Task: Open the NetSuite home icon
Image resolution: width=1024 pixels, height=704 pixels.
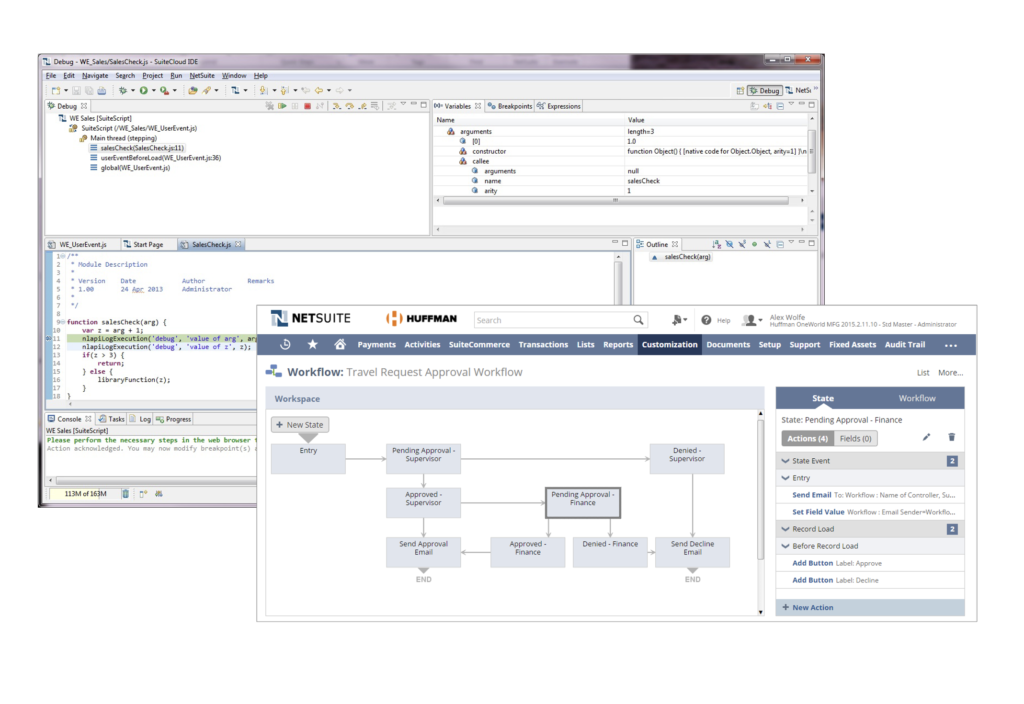Action: pyautogui.click(x=340, y=345)
